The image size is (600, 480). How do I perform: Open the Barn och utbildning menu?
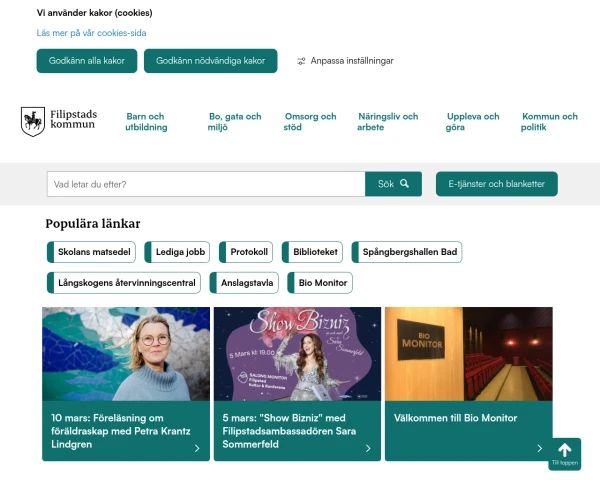pyautogui.click(x=146, y=122)
